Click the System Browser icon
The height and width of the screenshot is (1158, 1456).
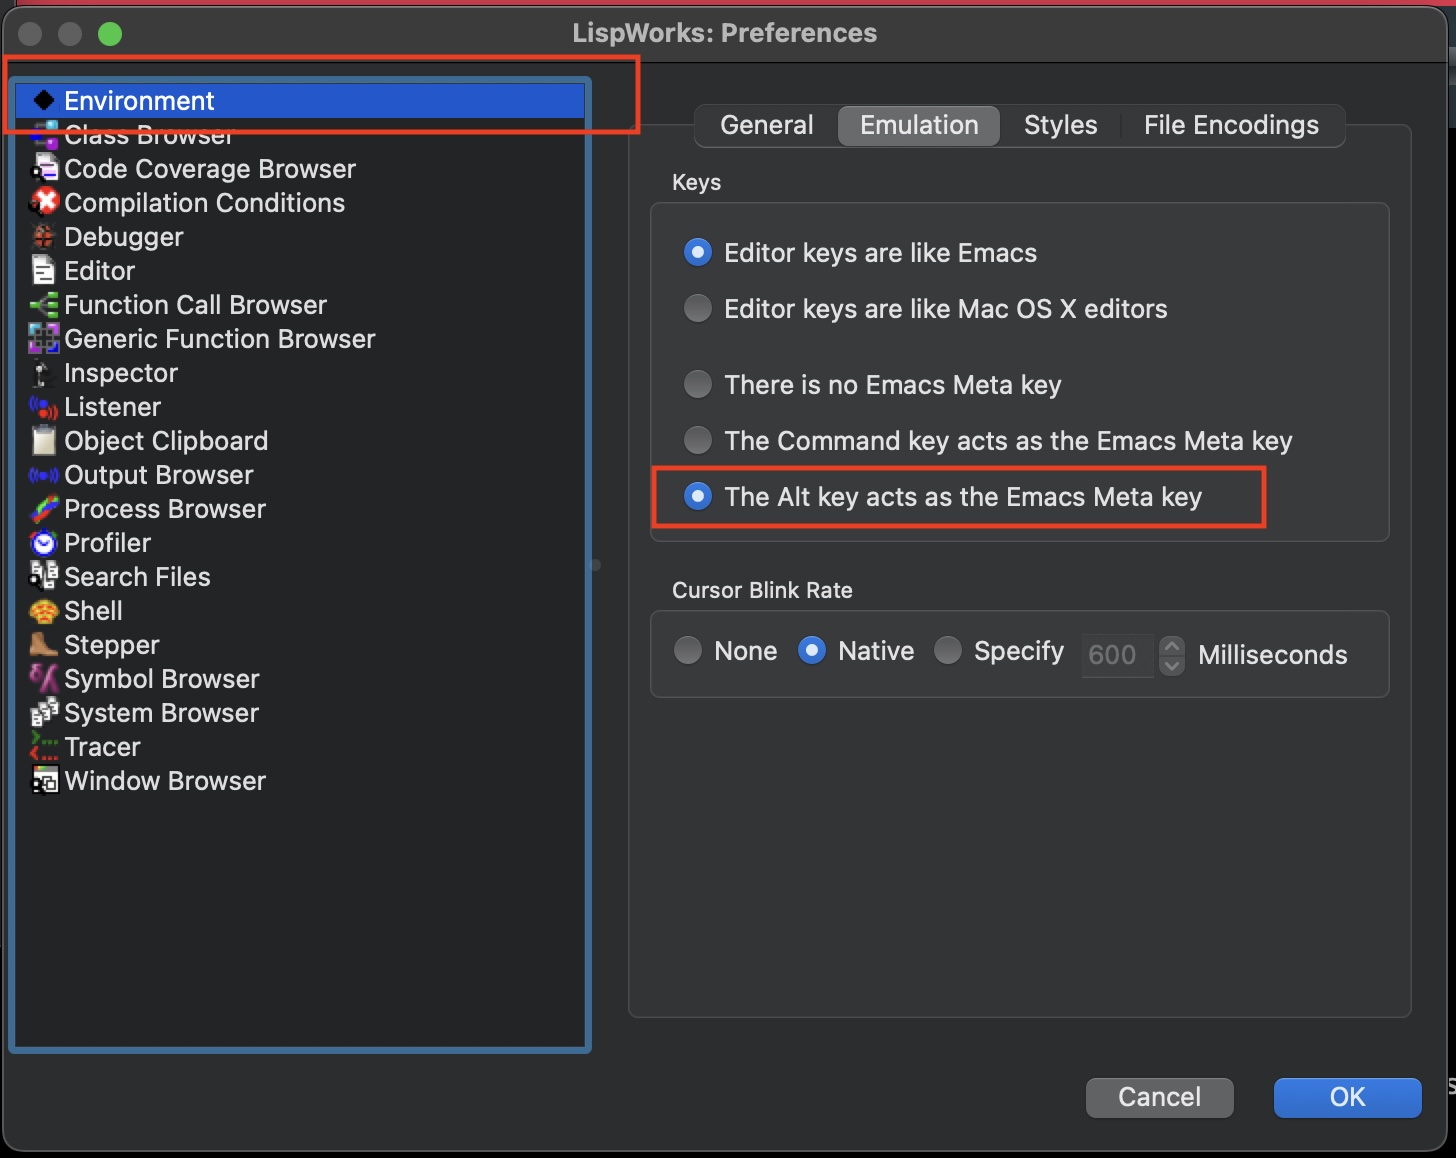(44, 712)
